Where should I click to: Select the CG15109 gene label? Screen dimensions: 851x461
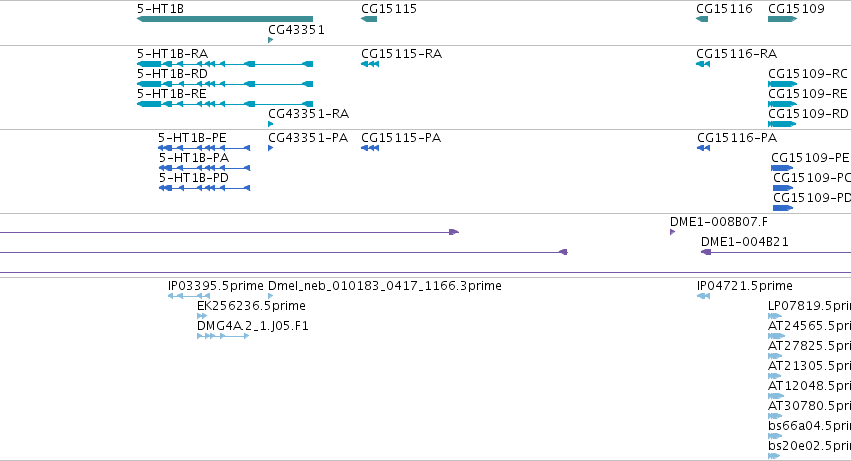796,9
